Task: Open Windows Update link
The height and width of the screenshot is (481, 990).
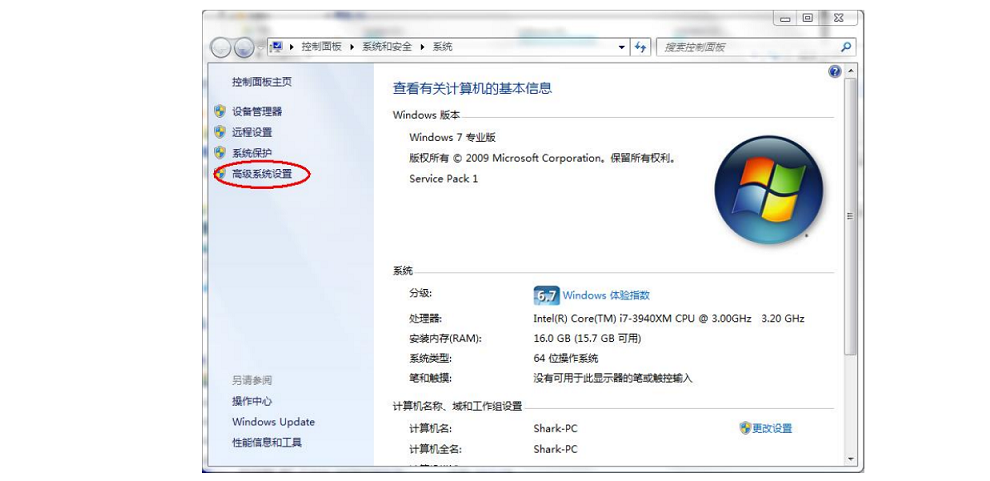Action: tap(273, 422)
